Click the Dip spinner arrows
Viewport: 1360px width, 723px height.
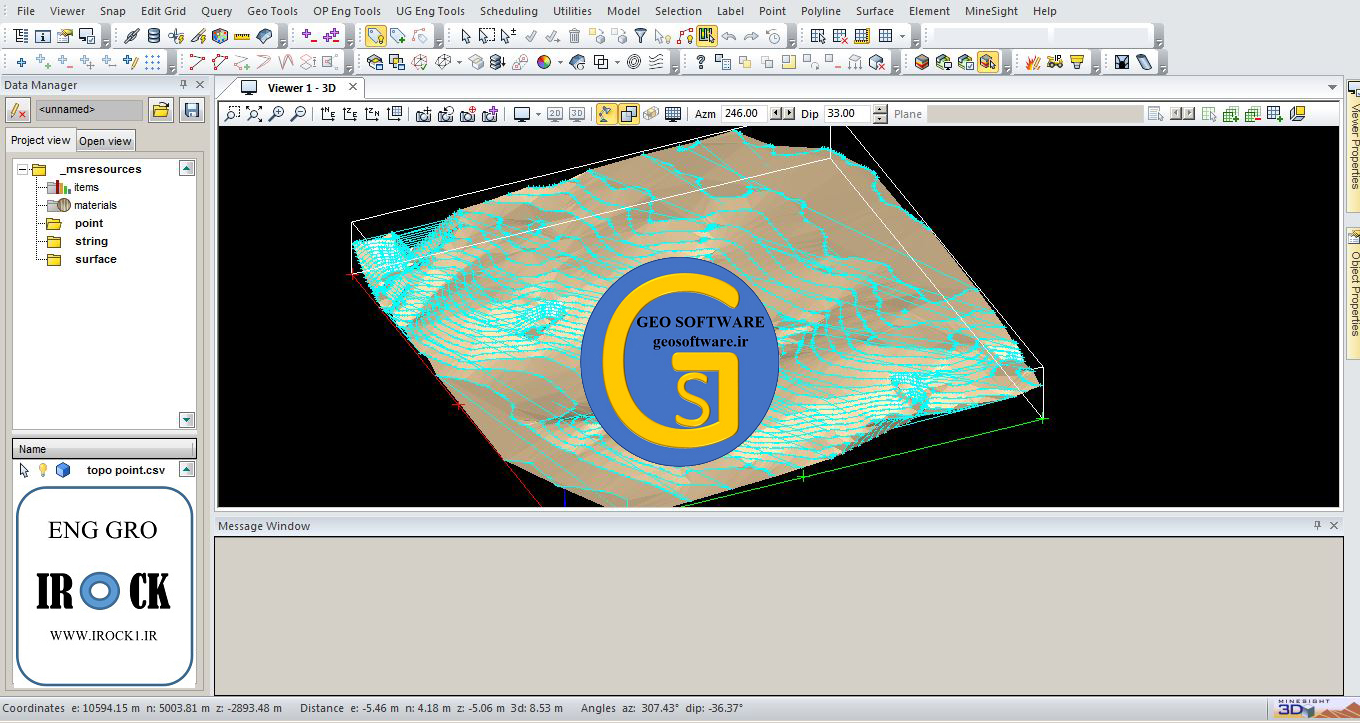click(x=880, y=114)
